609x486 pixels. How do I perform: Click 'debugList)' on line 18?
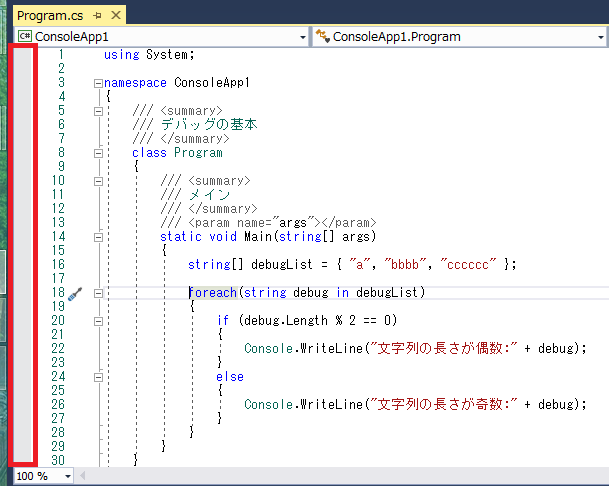[391, 293]
